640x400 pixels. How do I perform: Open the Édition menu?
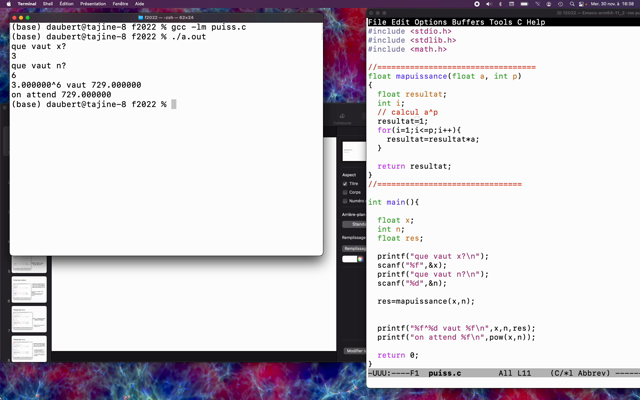pyautogui.click(x=67, y=3)
